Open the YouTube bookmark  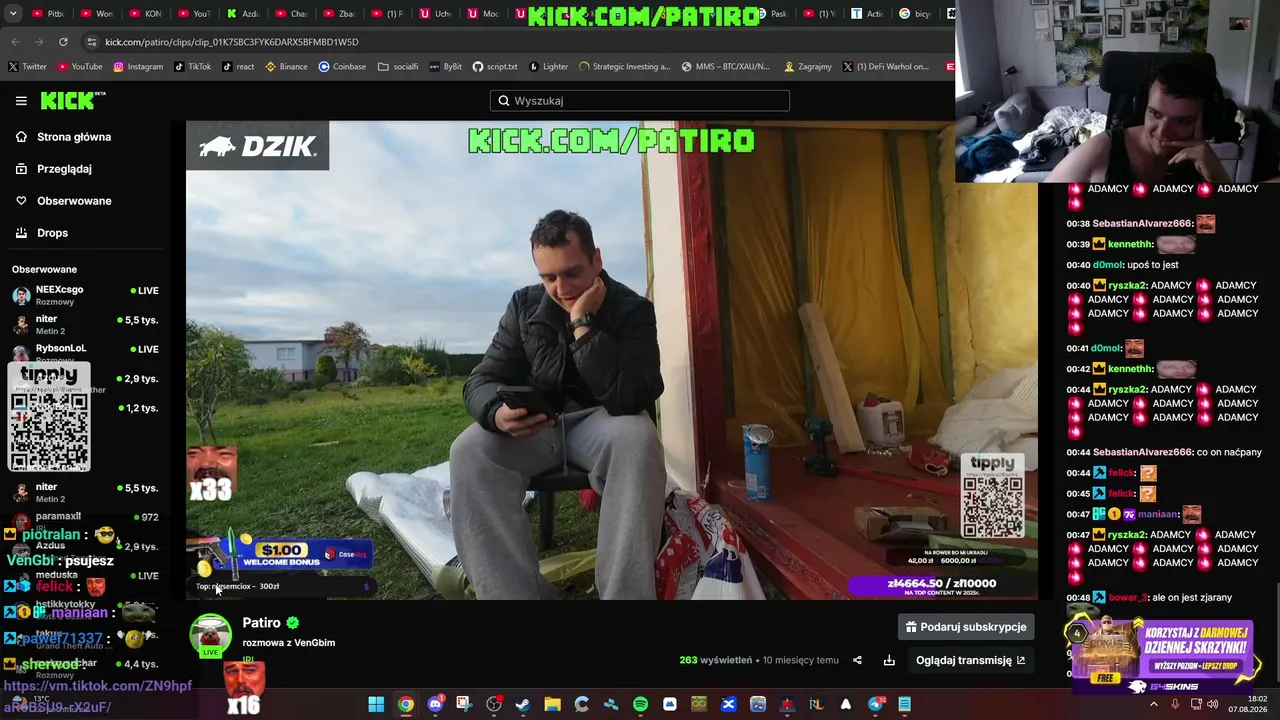[80, 67]
